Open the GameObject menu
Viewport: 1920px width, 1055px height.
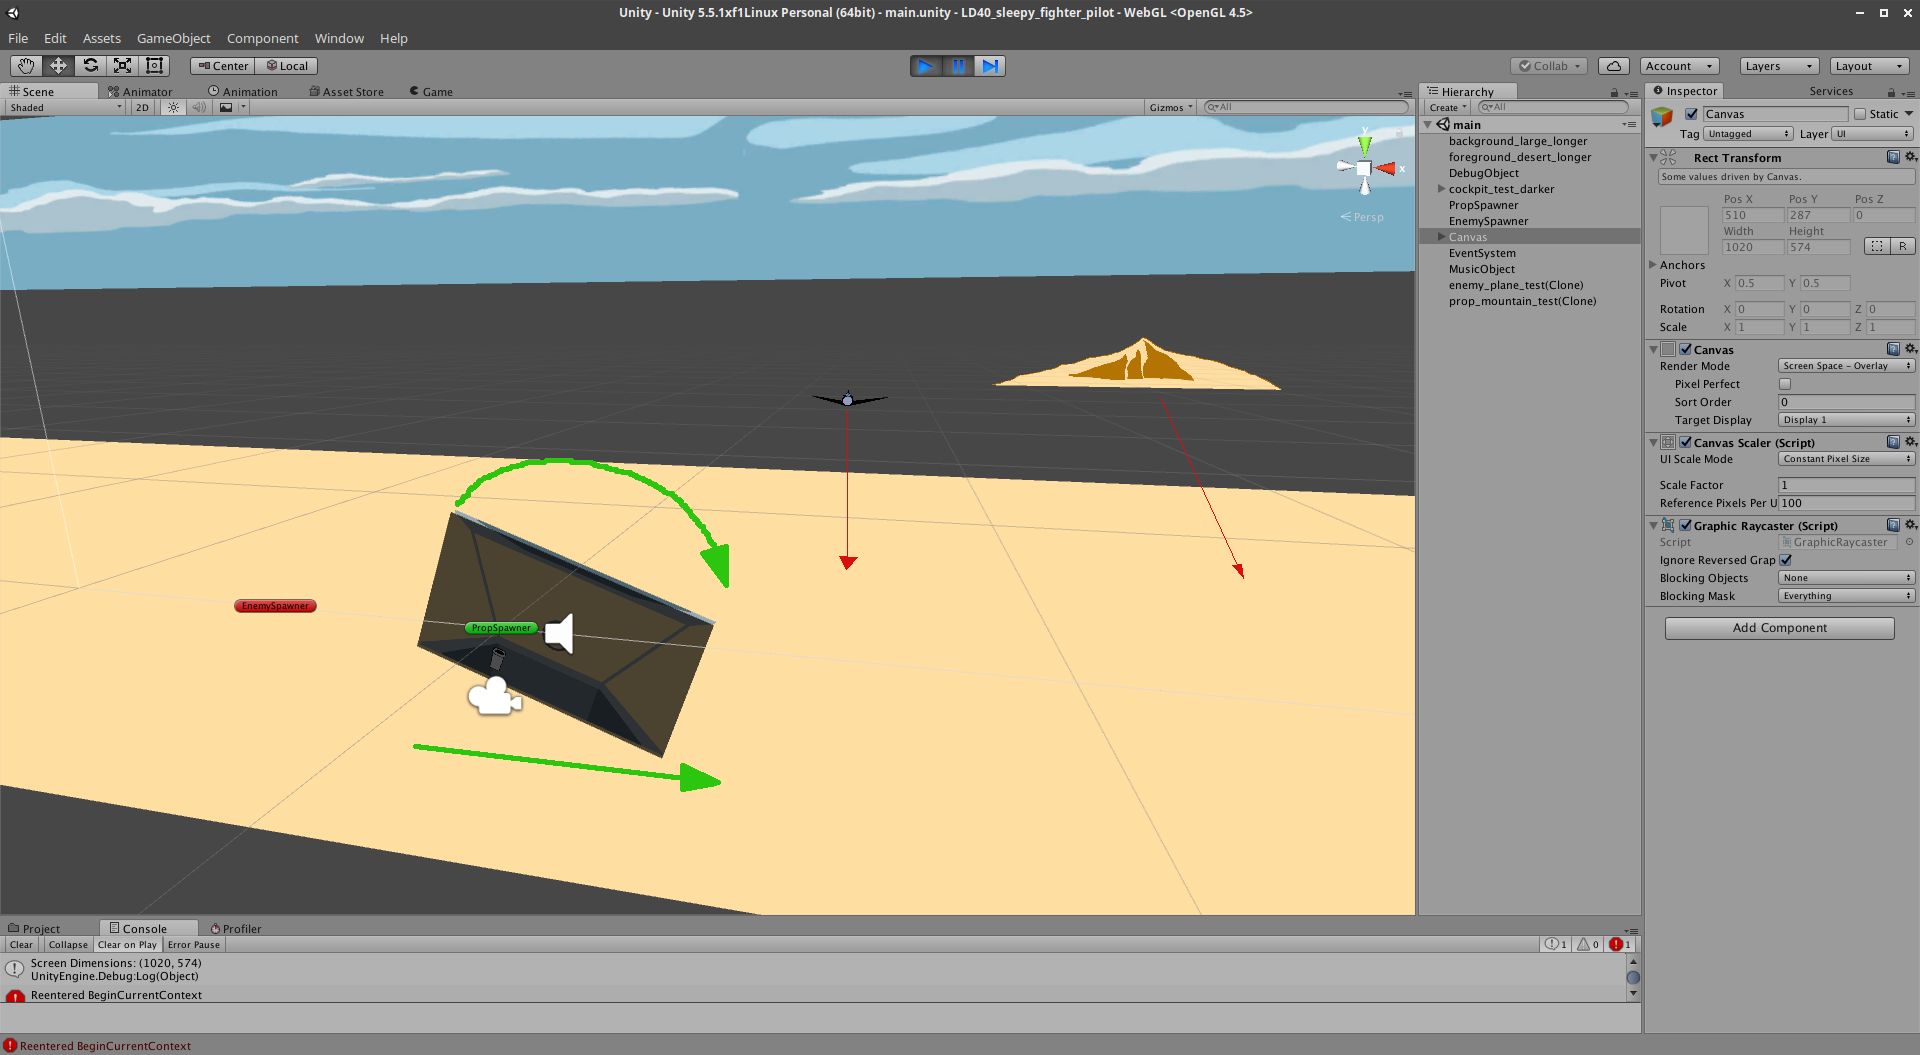(174, 38)
